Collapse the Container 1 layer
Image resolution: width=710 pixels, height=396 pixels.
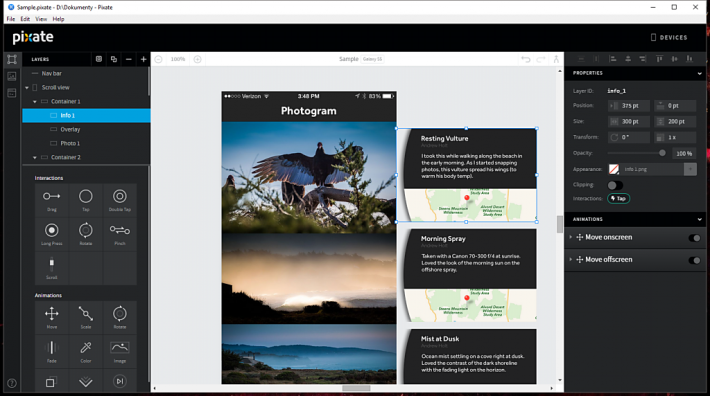pyautogui.click(x=35, y=102)
